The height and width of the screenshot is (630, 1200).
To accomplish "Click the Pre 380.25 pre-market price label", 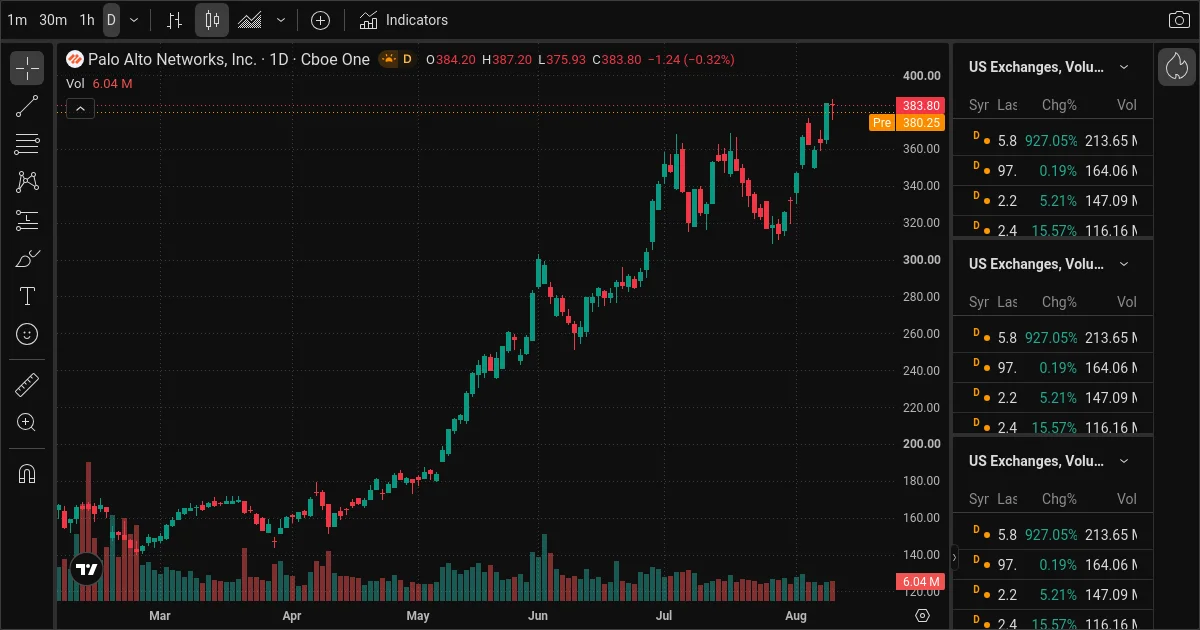I will click(x=907, y=123).
